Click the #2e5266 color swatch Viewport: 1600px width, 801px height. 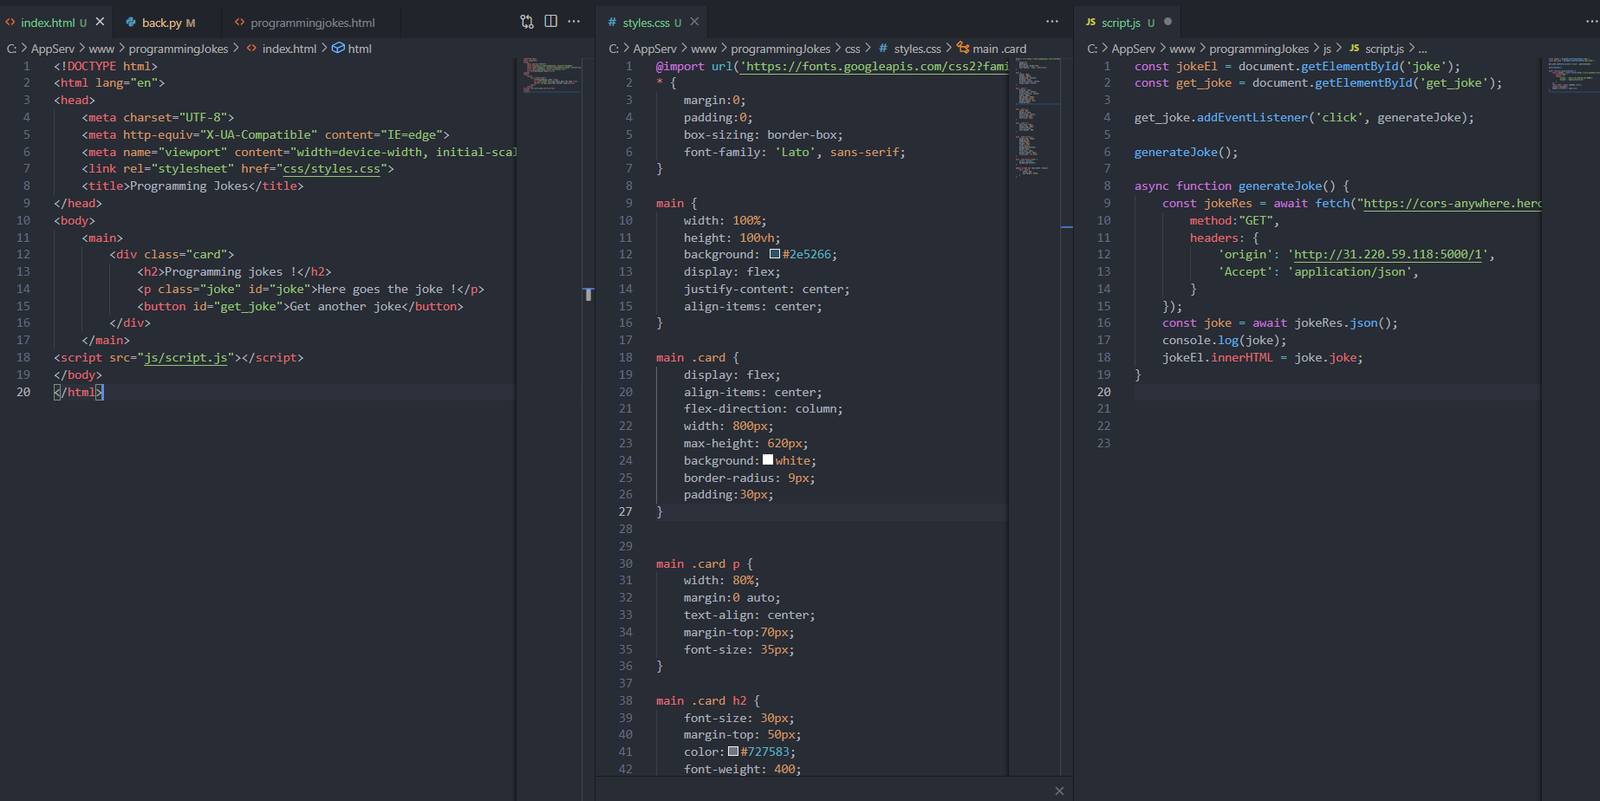click(x=774, y=254)
